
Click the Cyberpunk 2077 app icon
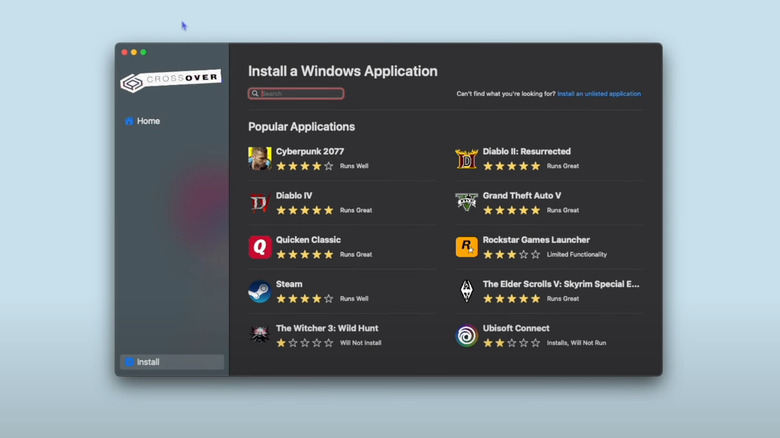pos(260,158)
